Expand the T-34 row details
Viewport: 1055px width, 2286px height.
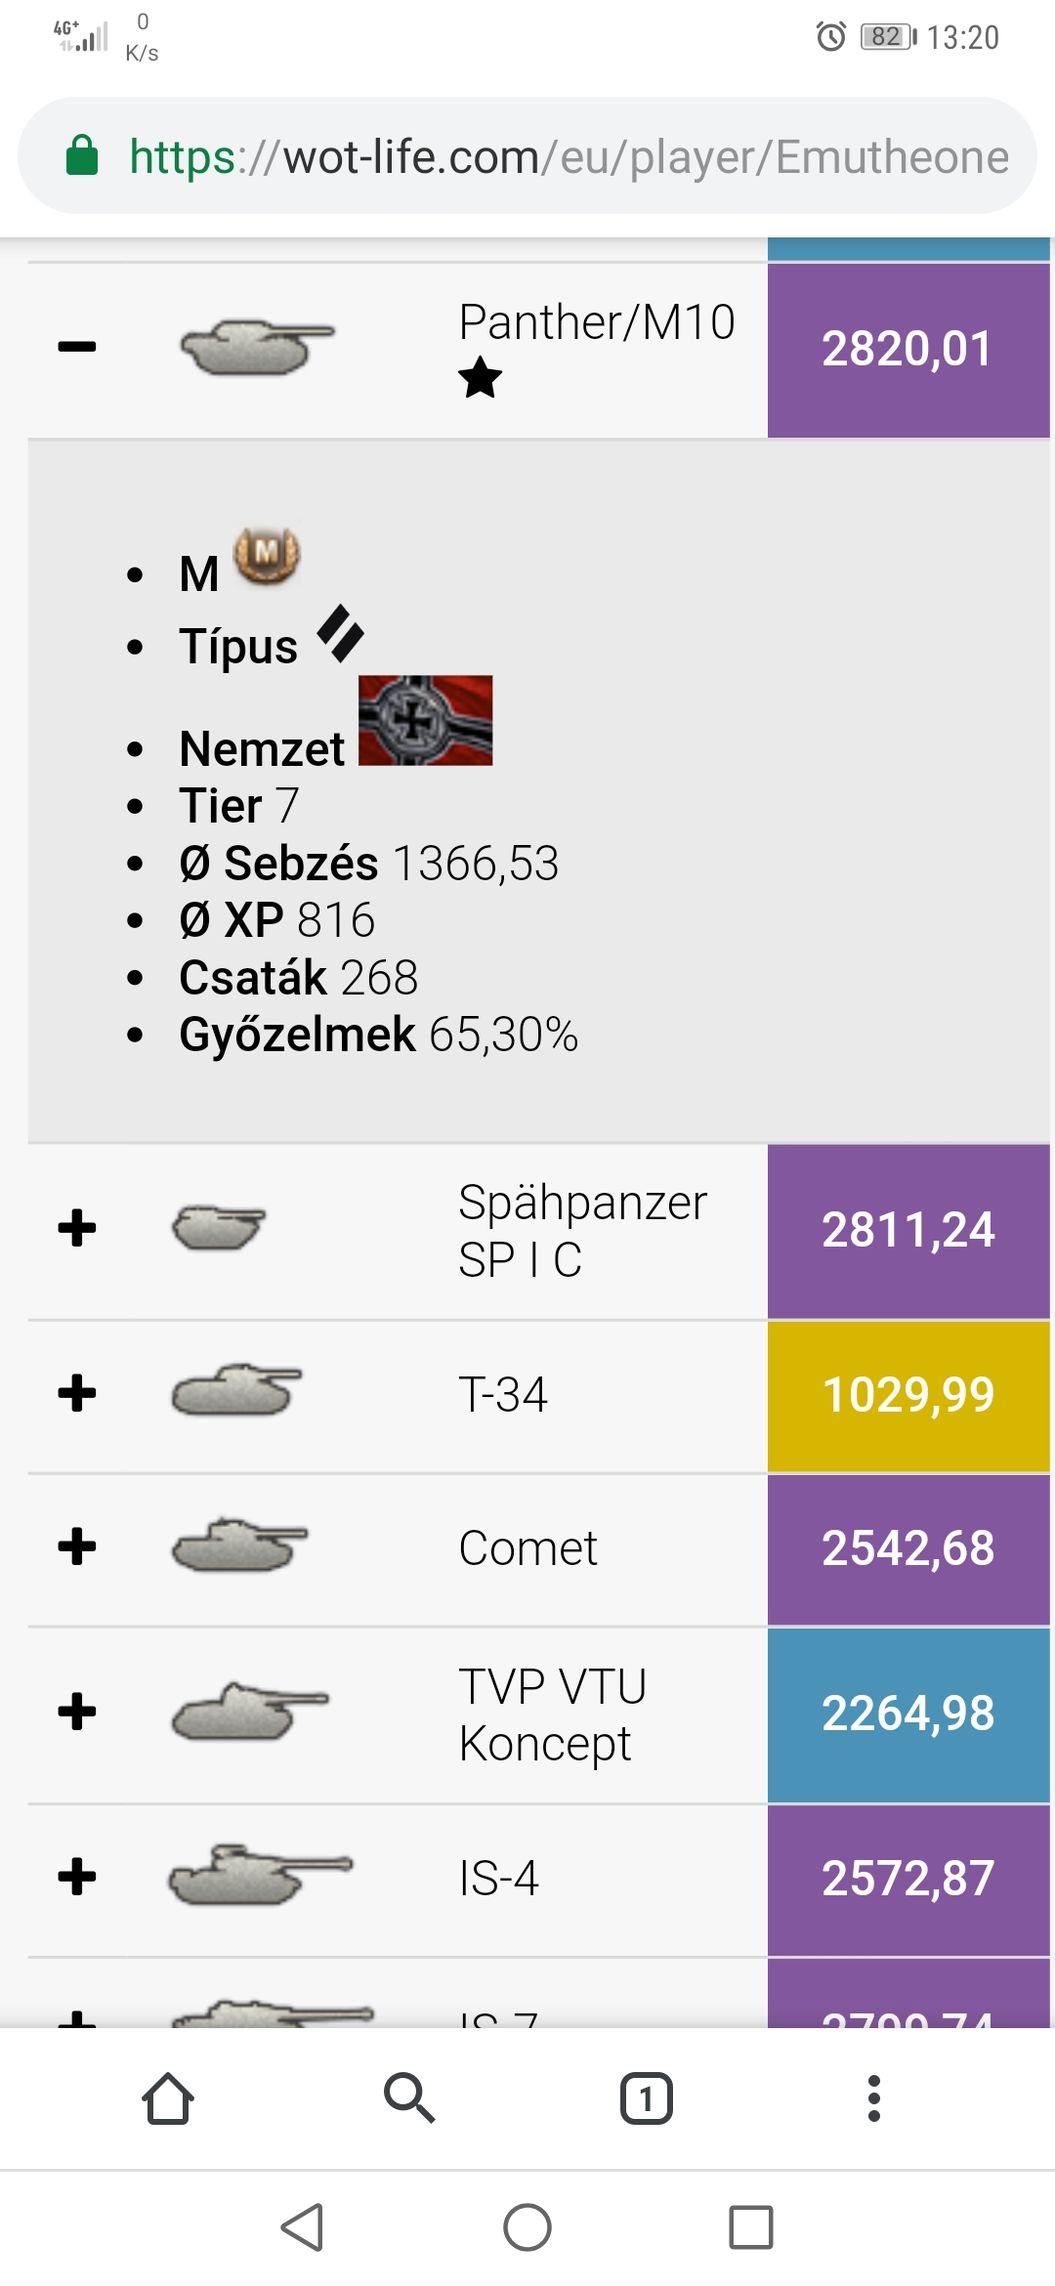click(x=77, y=1393)
